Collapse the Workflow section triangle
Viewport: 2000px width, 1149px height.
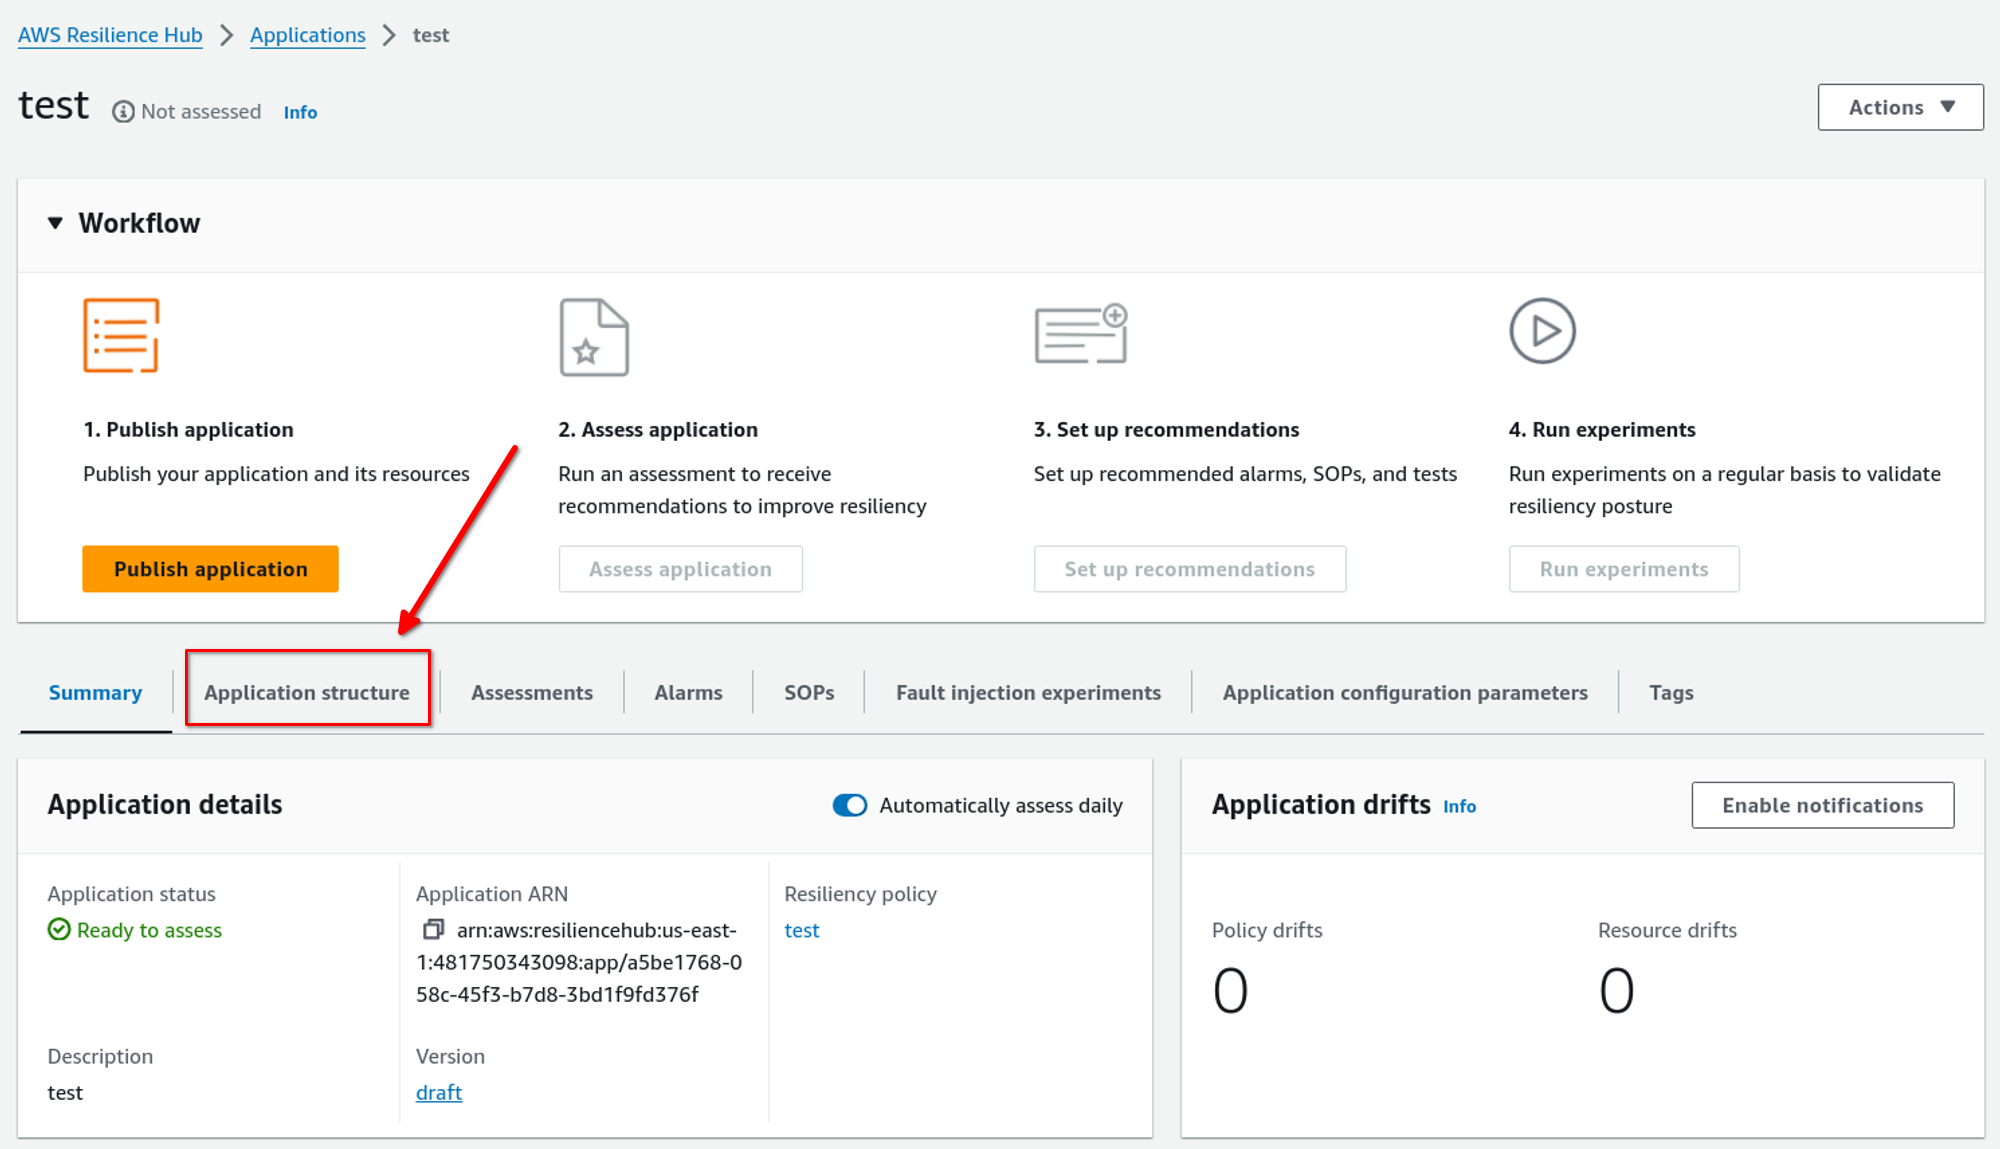tap(56, 223)
